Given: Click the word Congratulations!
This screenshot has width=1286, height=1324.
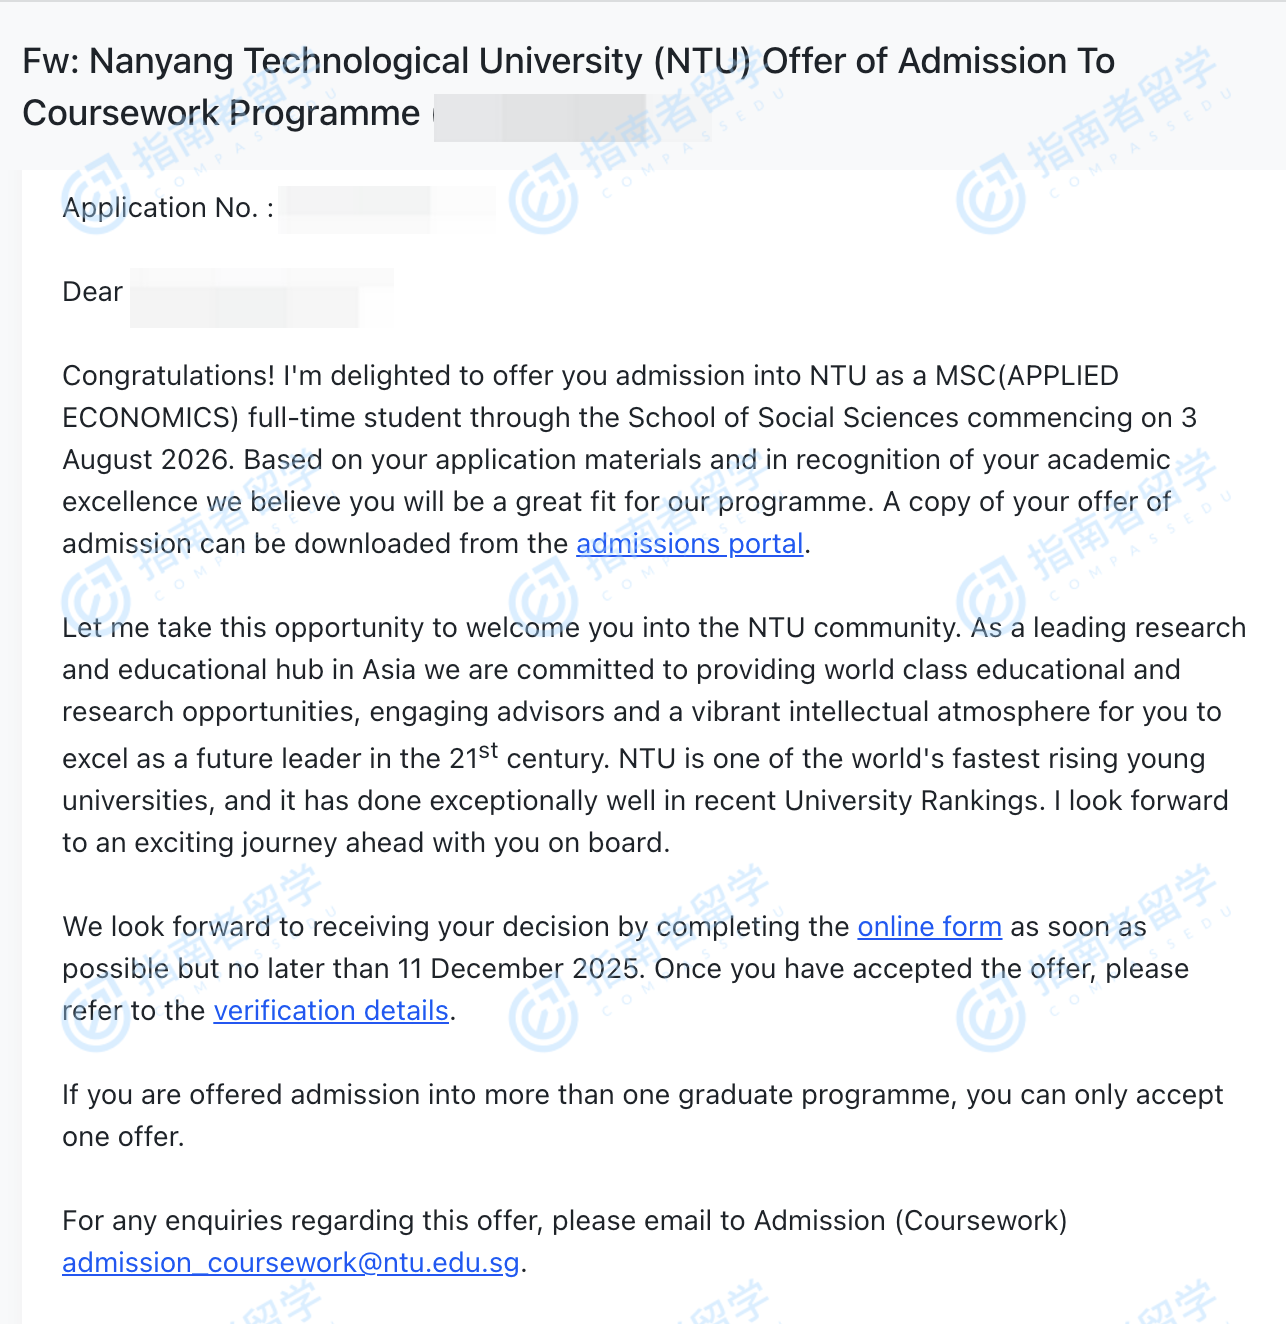Looking at the screenshot, I should pyautogui.click(x=168, y=376).
